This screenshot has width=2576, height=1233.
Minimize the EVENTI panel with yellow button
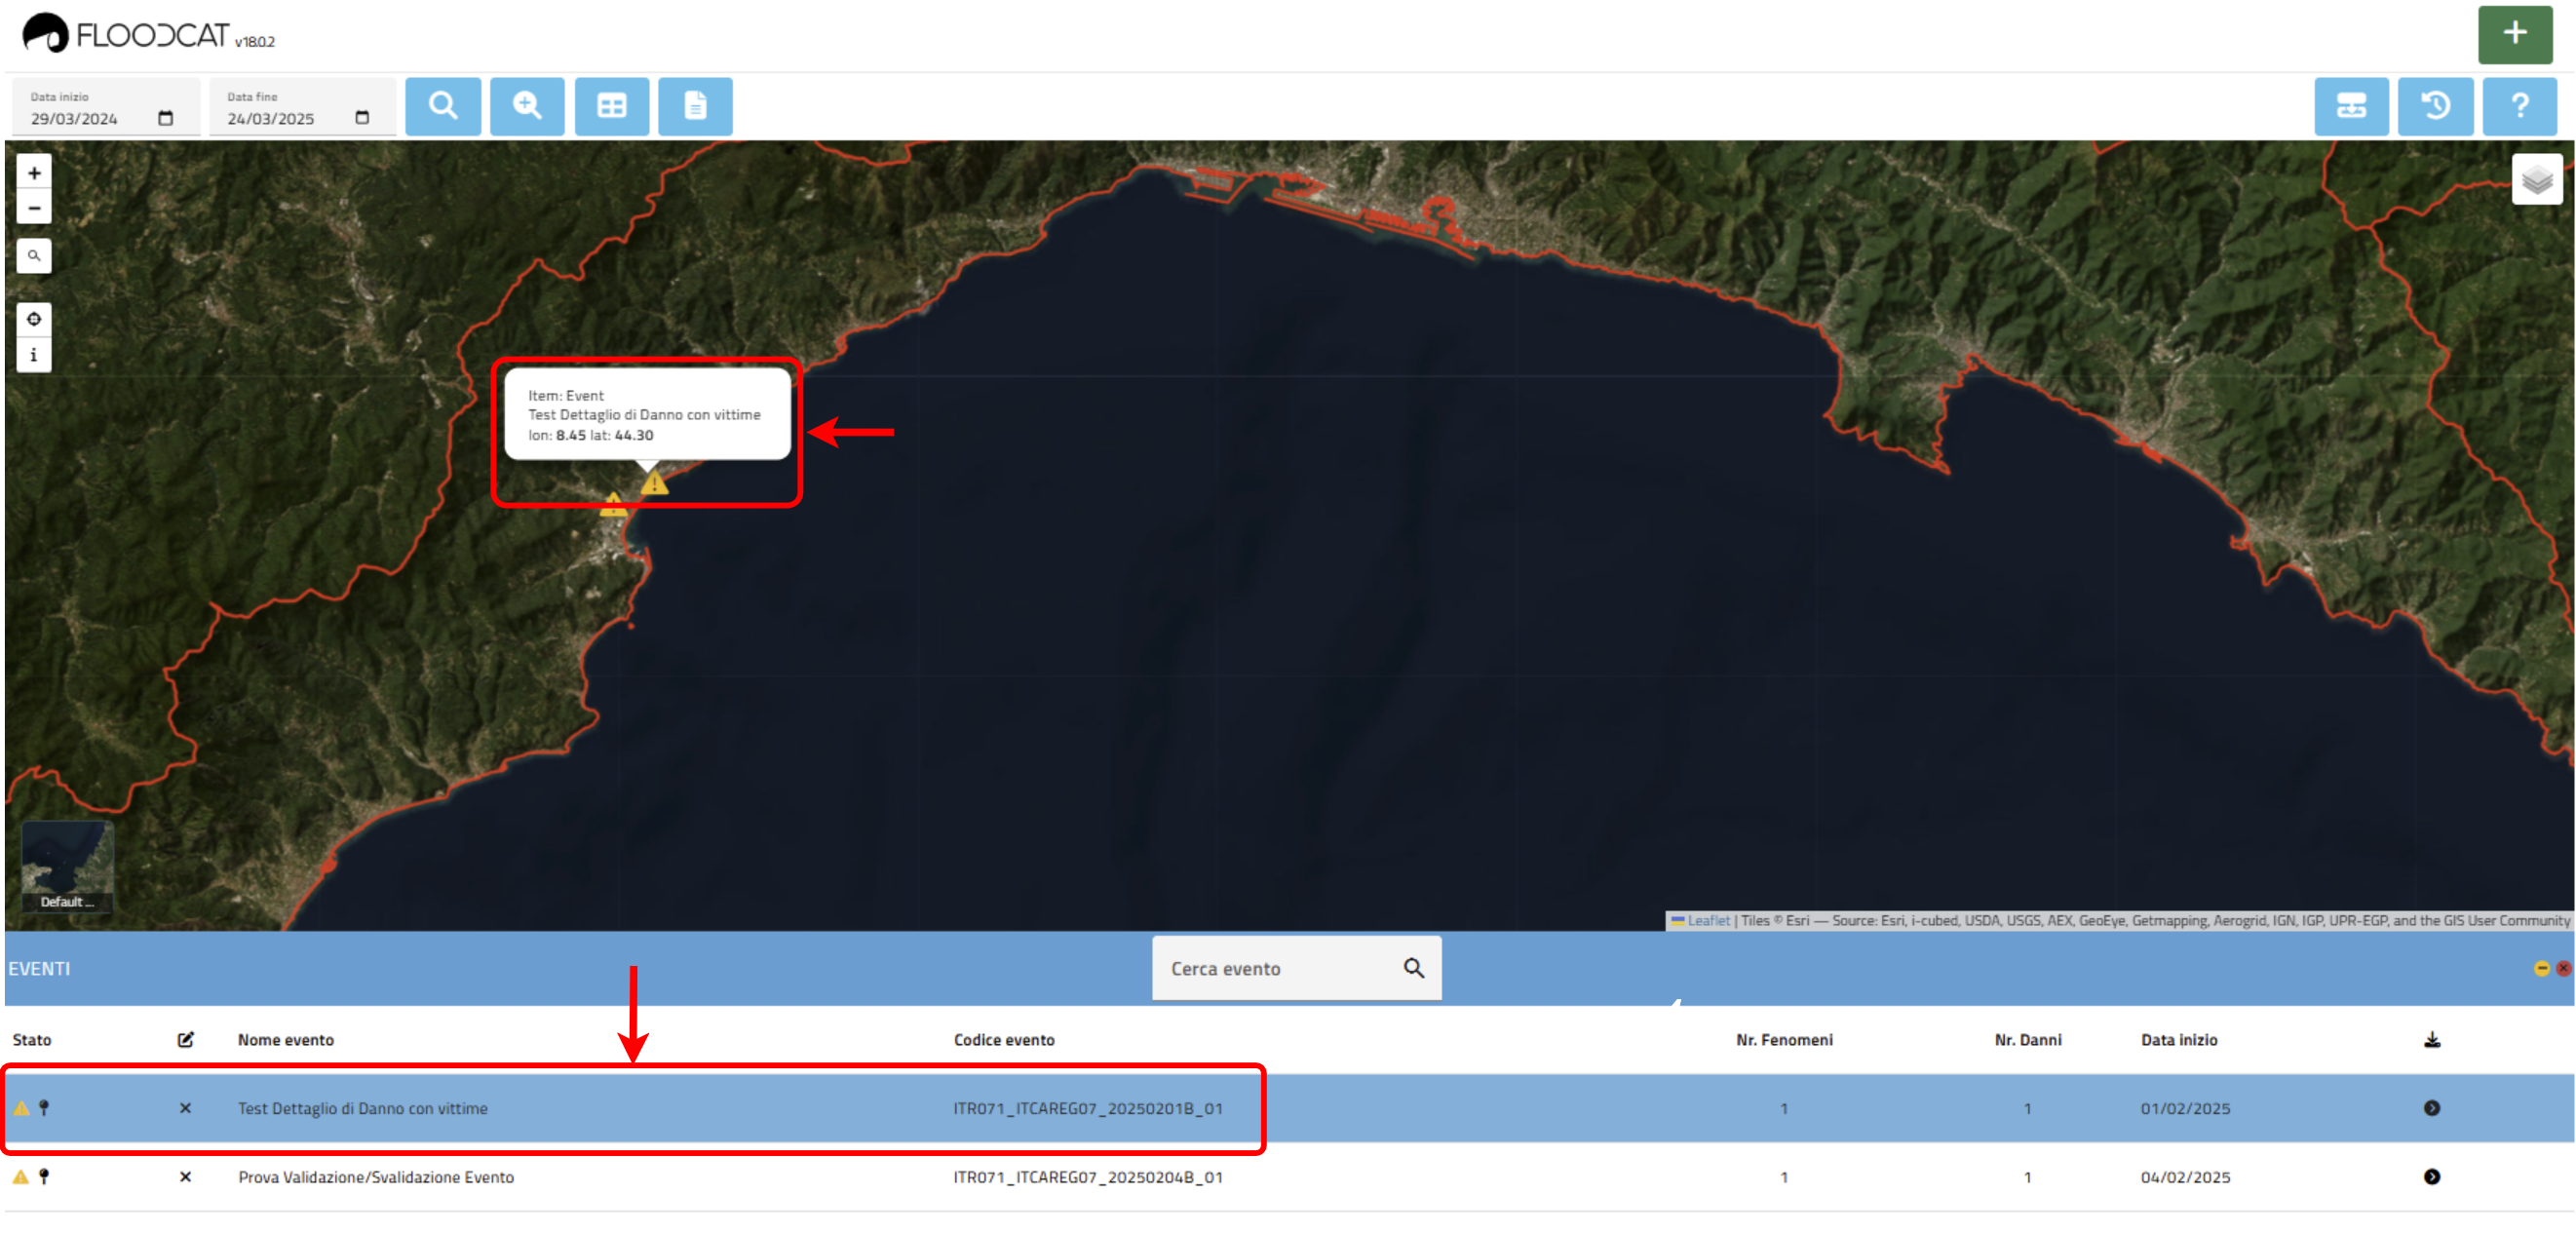click(2541, 968)
